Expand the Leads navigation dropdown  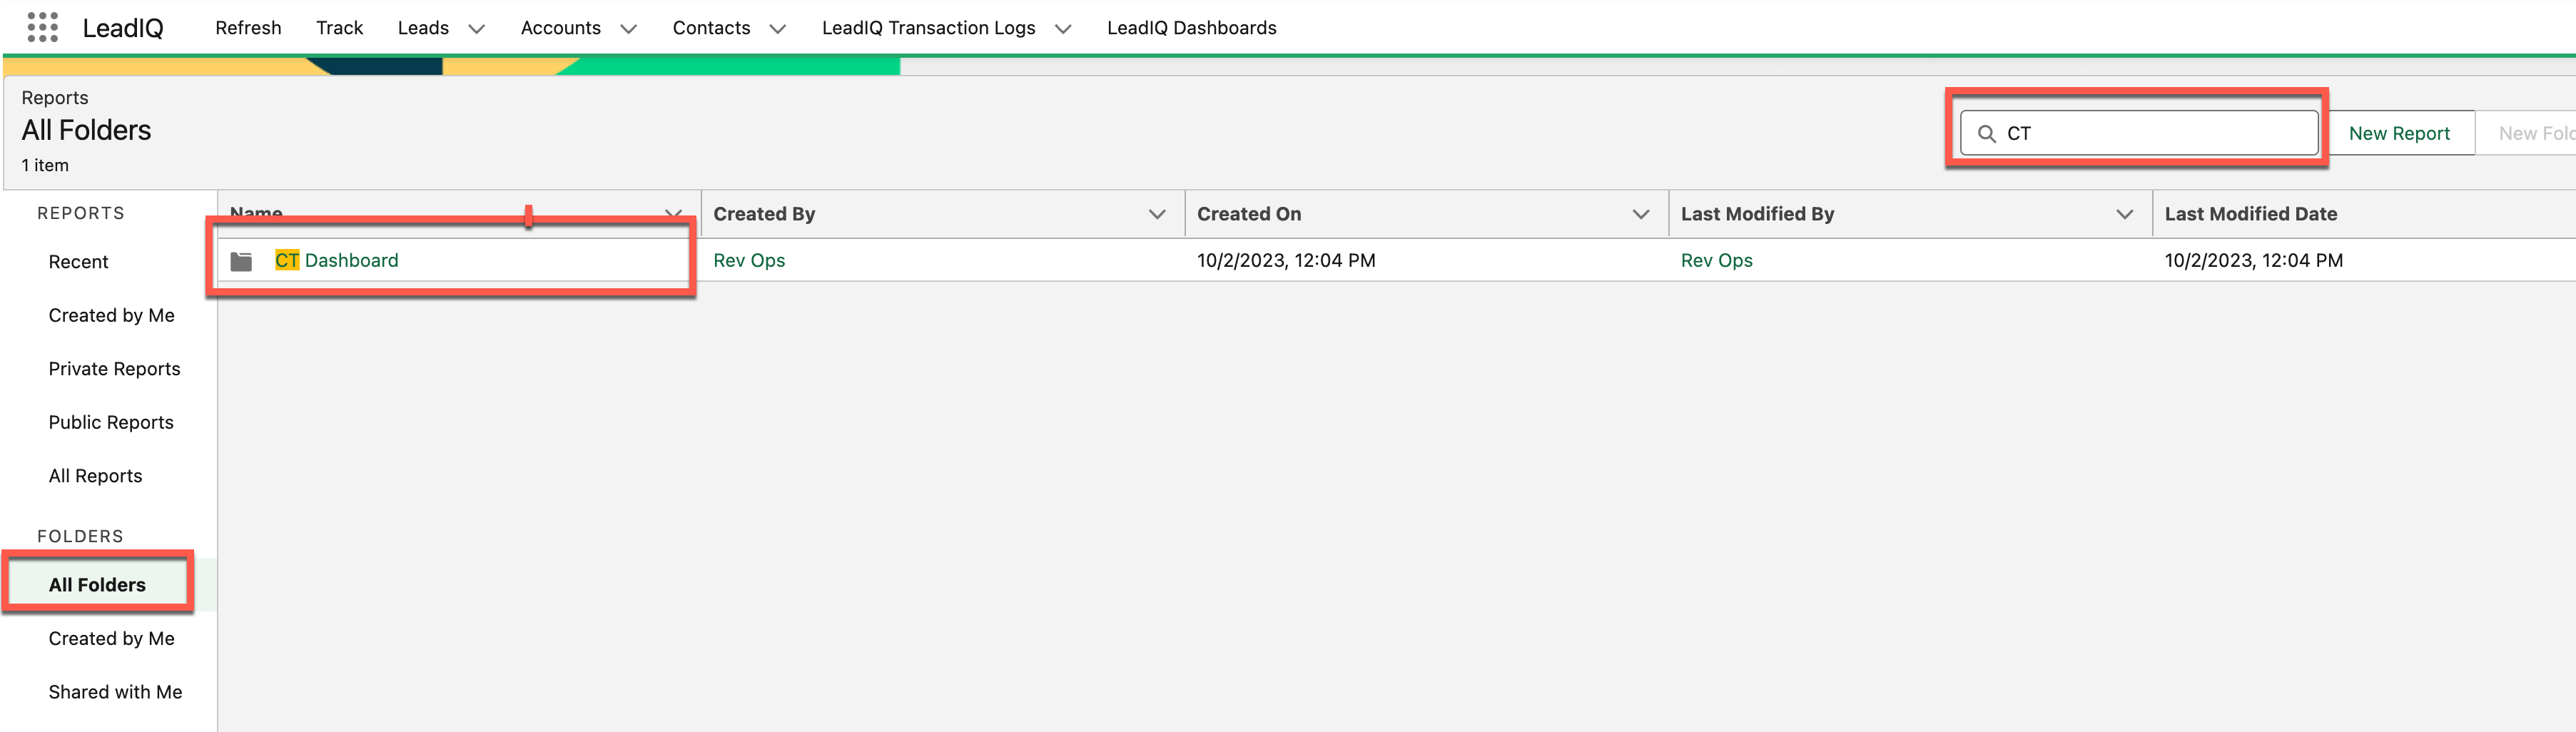pyautogui.click(x=477, y=29)
